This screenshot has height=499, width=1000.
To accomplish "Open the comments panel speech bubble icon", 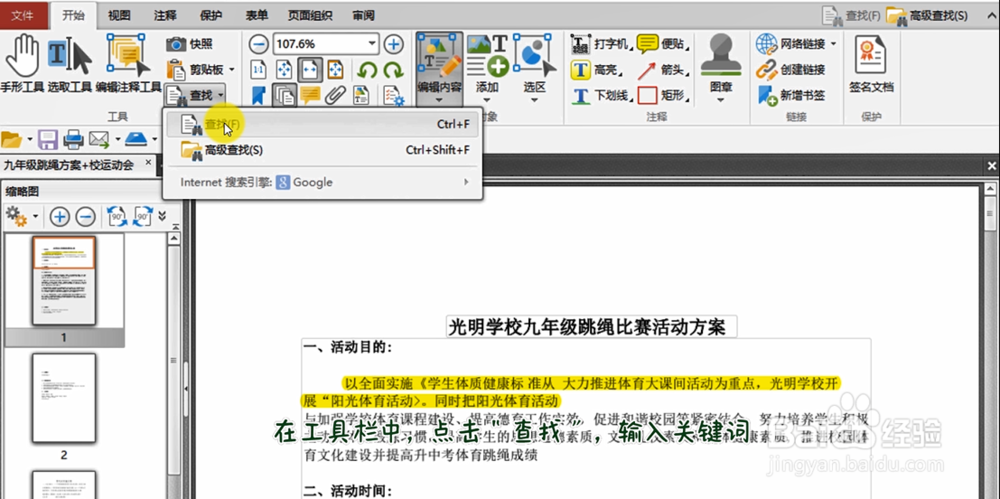I will pyautogui.click(x=310, y=95).
